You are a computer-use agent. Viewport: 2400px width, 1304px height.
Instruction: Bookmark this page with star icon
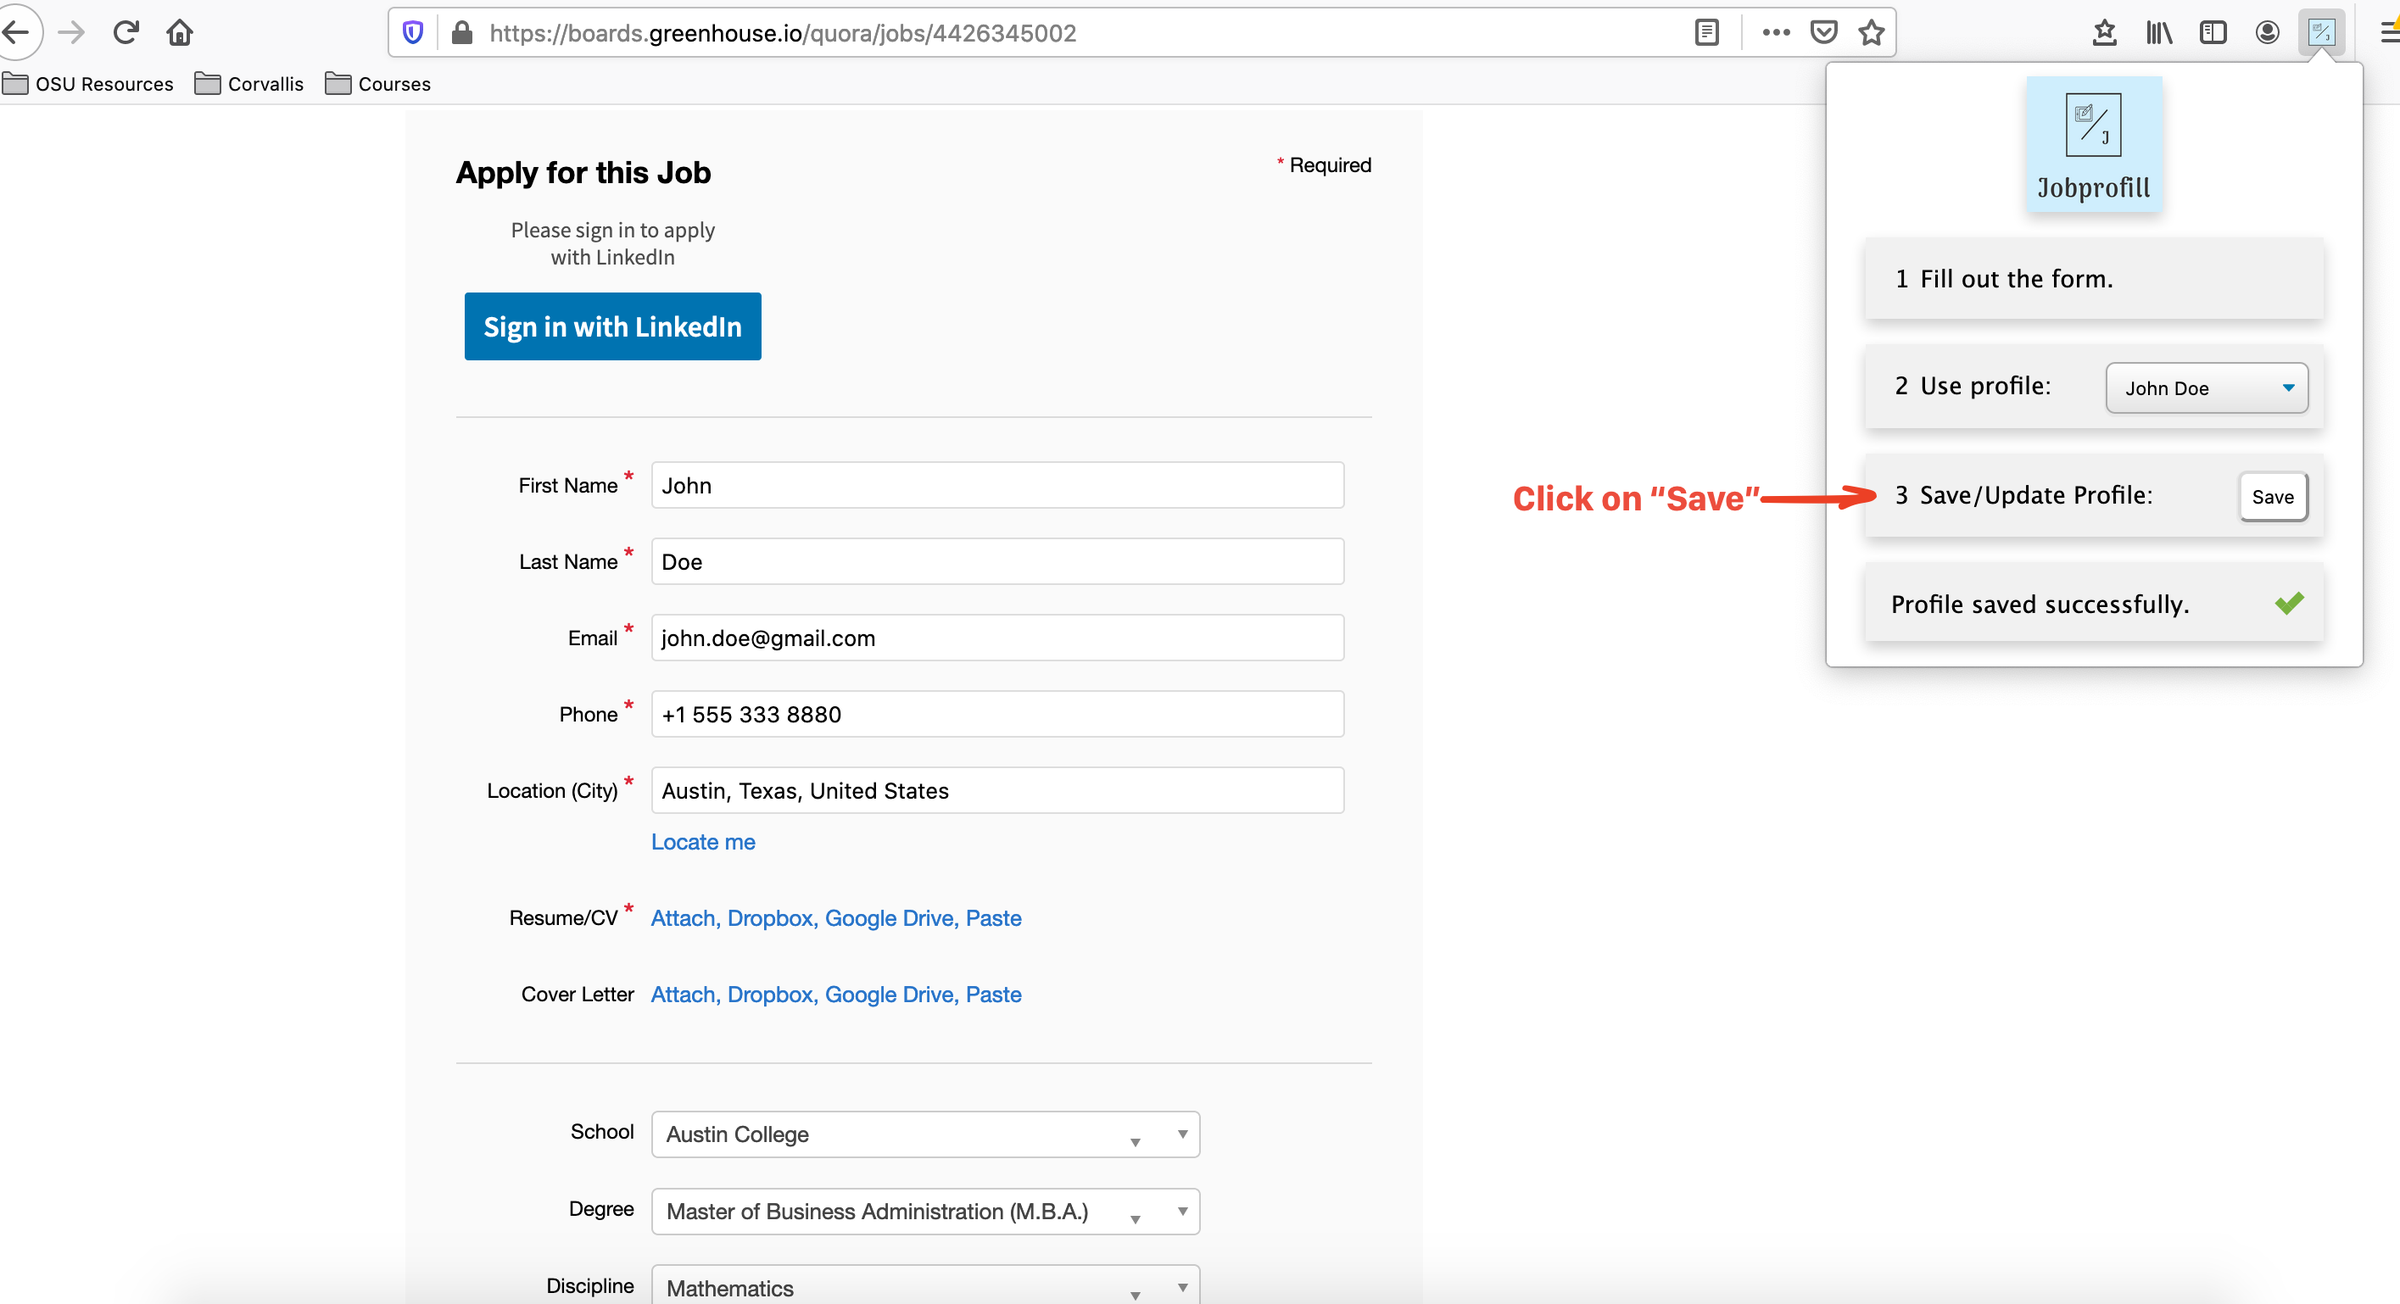(1871, 33)
